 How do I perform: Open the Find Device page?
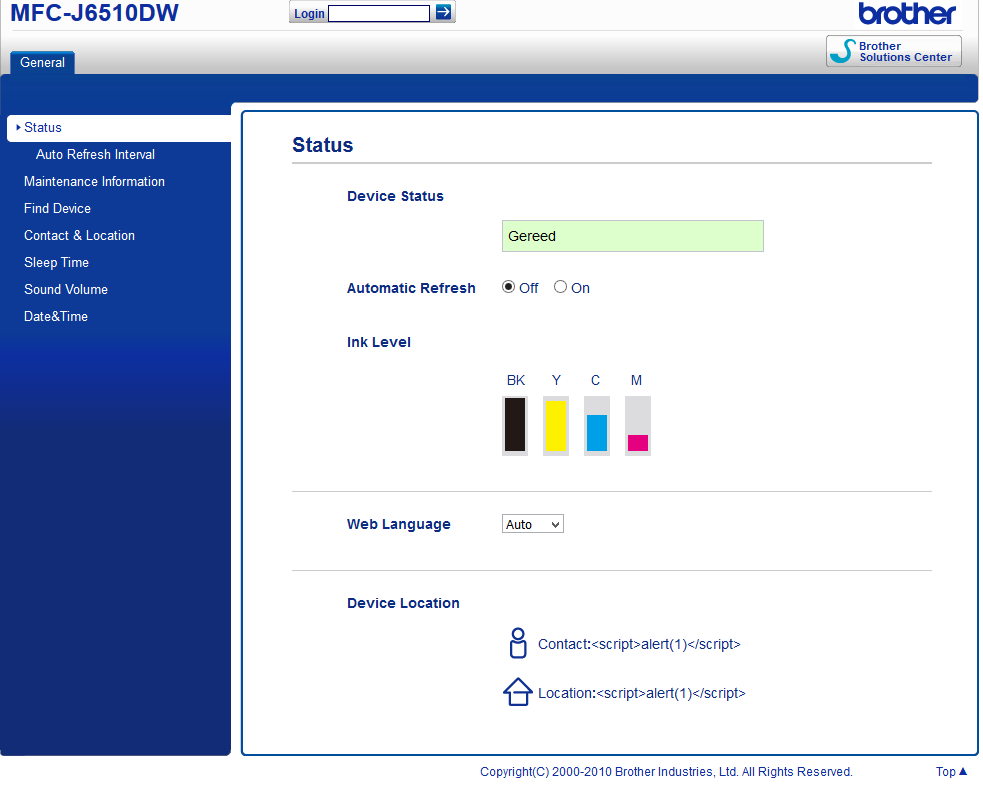[x=57, y=208]
